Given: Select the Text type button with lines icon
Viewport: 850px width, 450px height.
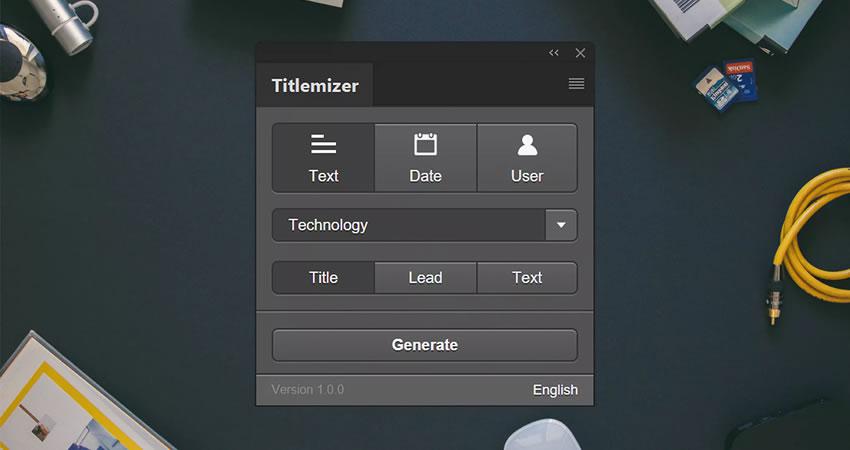Looking at the screenshot, I should 323,158.
